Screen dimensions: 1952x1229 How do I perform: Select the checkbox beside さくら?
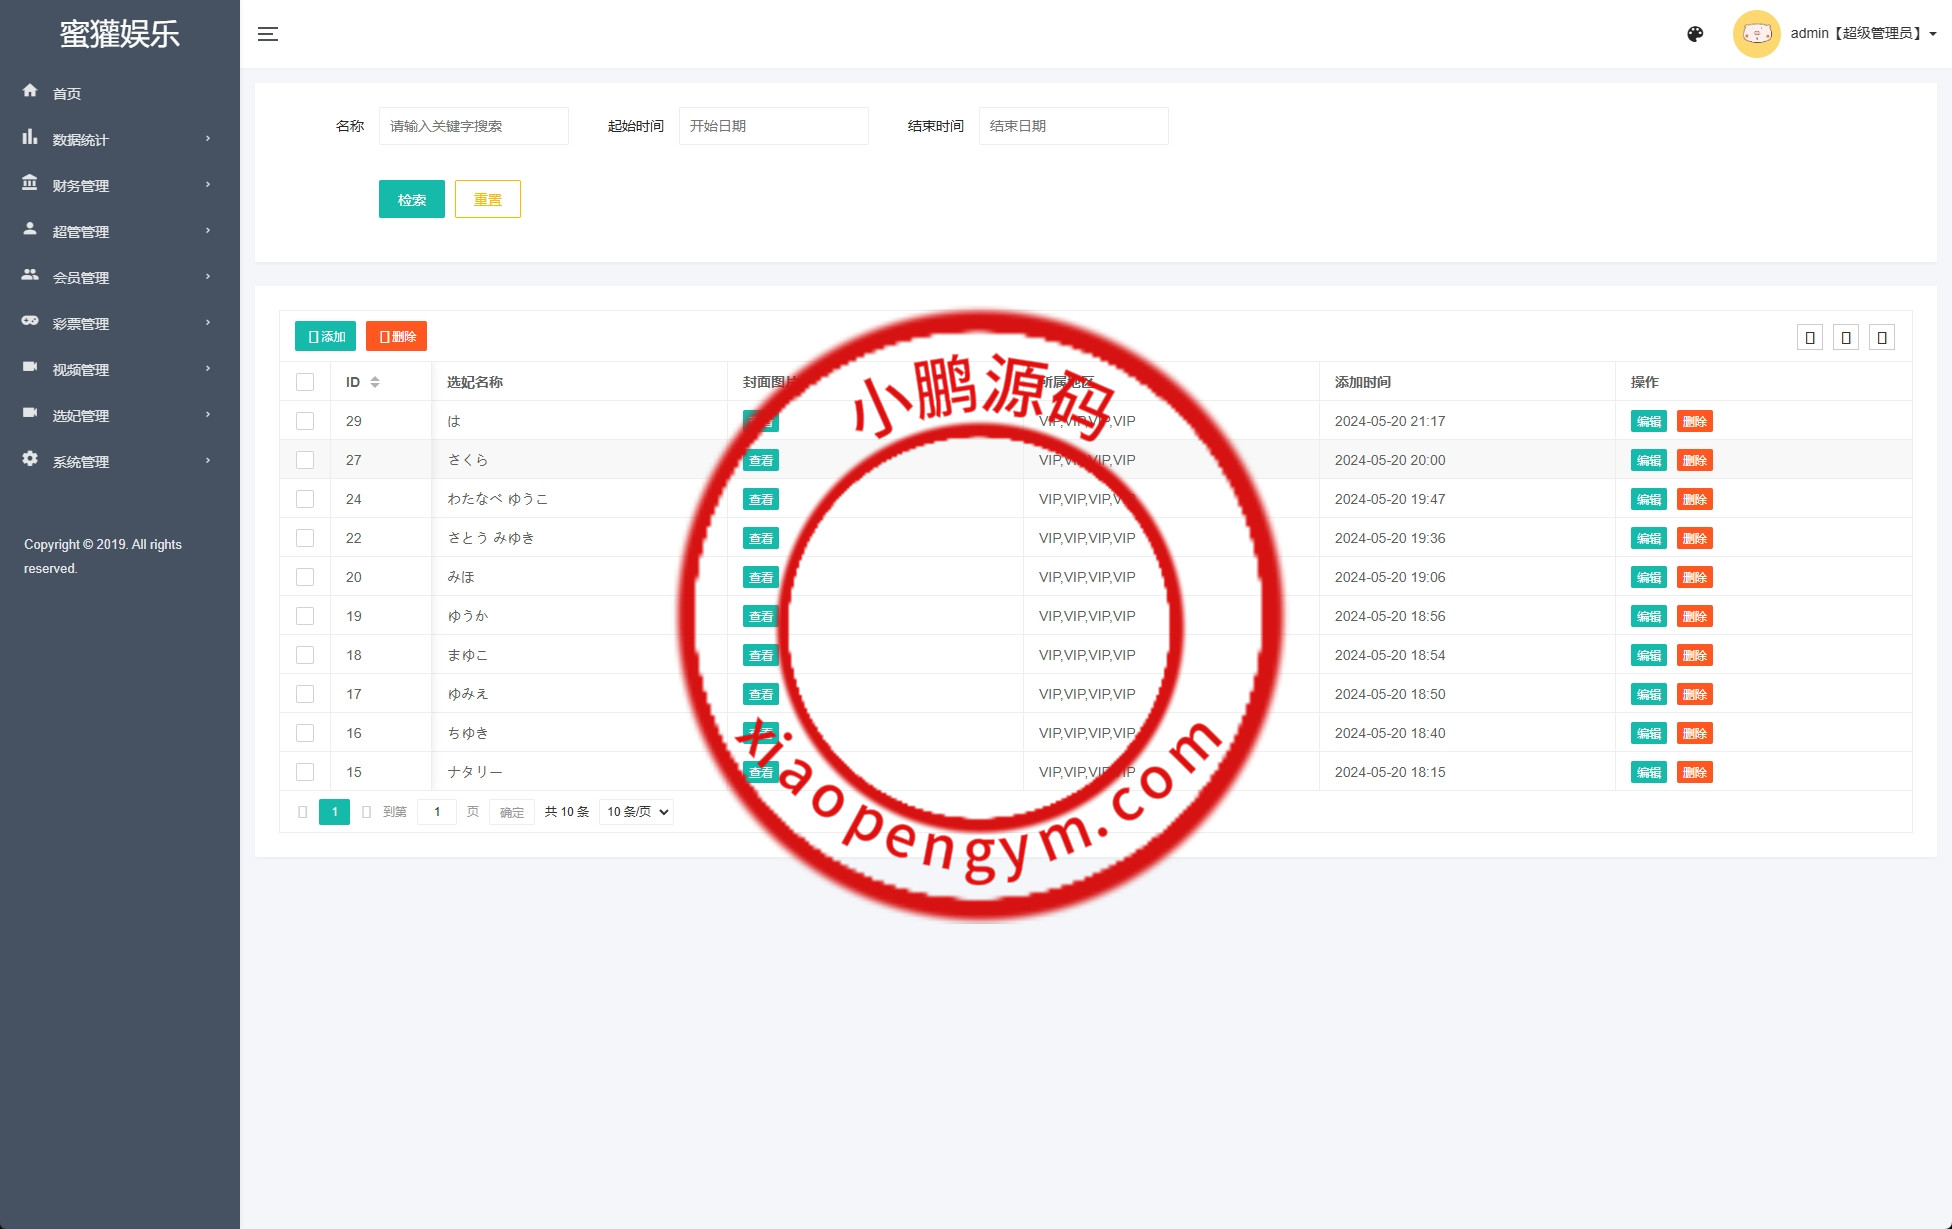pos(305,459)
